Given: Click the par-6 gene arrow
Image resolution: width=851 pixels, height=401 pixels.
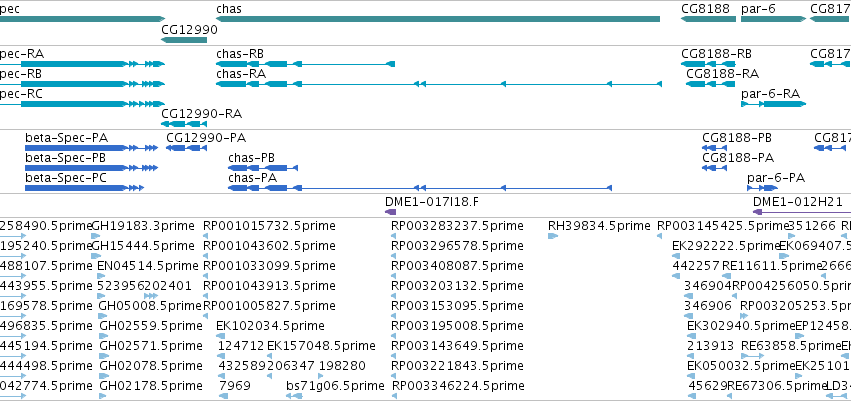Looking at the screenshot, I should [x=773, y=19].
